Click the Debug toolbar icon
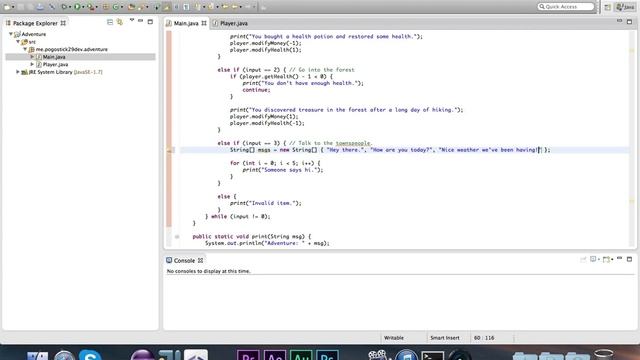 64,7
